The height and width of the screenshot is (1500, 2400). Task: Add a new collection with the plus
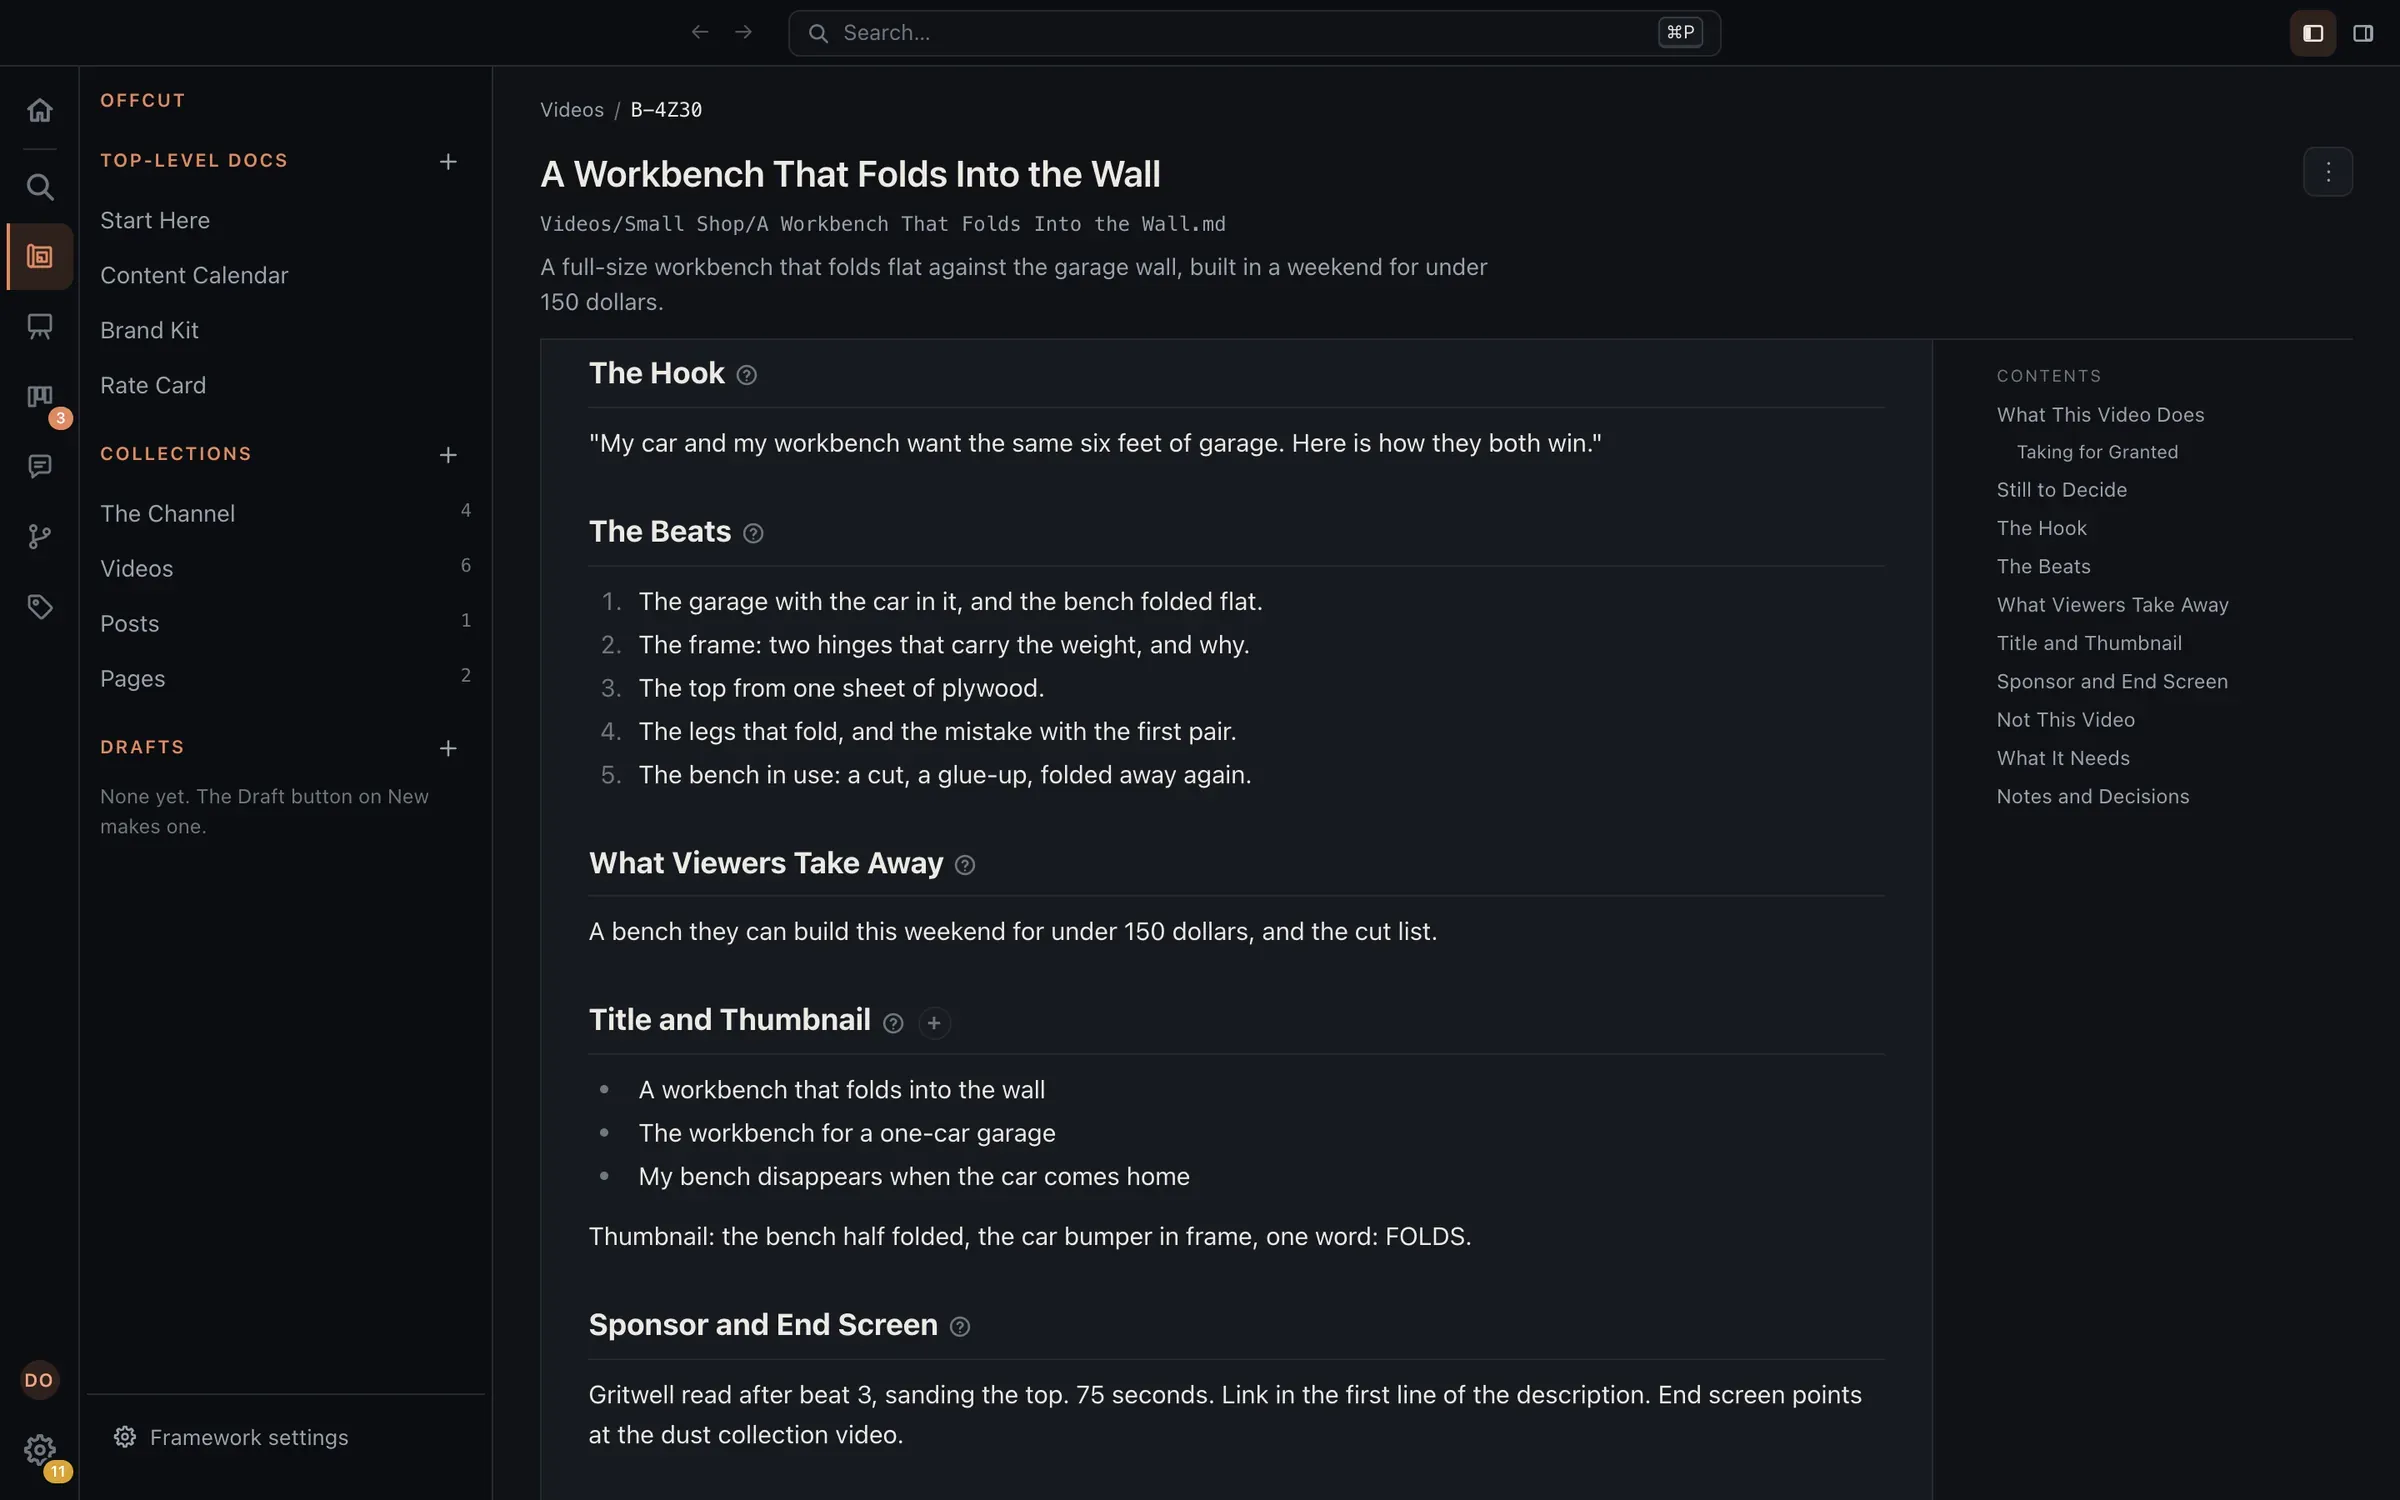tap(448, 455)
